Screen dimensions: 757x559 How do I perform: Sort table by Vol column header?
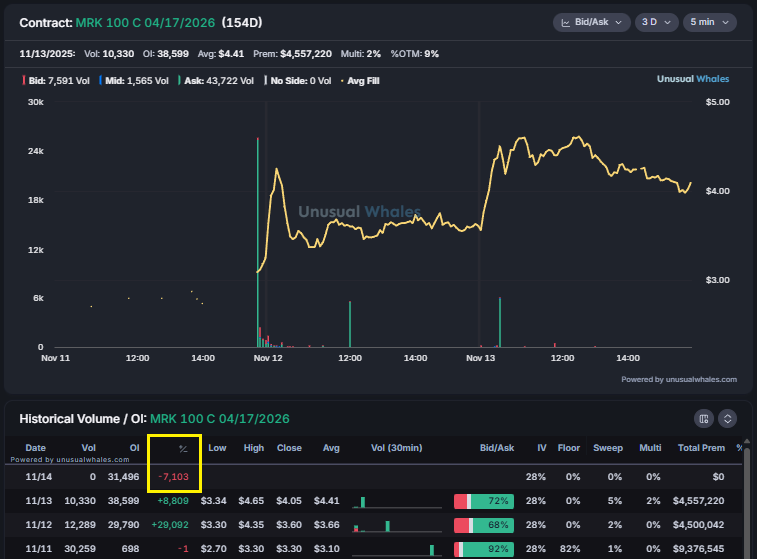(88, 448)
